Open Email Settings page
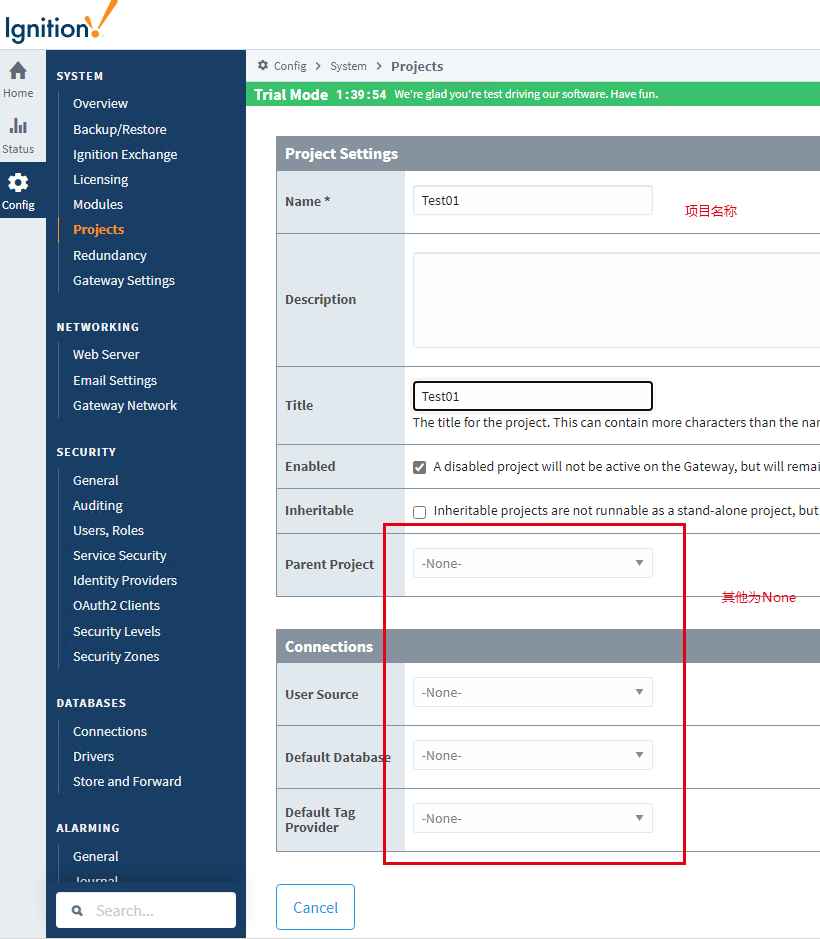The width and height of the screenshot is (820, 939). tap(115, 380)
